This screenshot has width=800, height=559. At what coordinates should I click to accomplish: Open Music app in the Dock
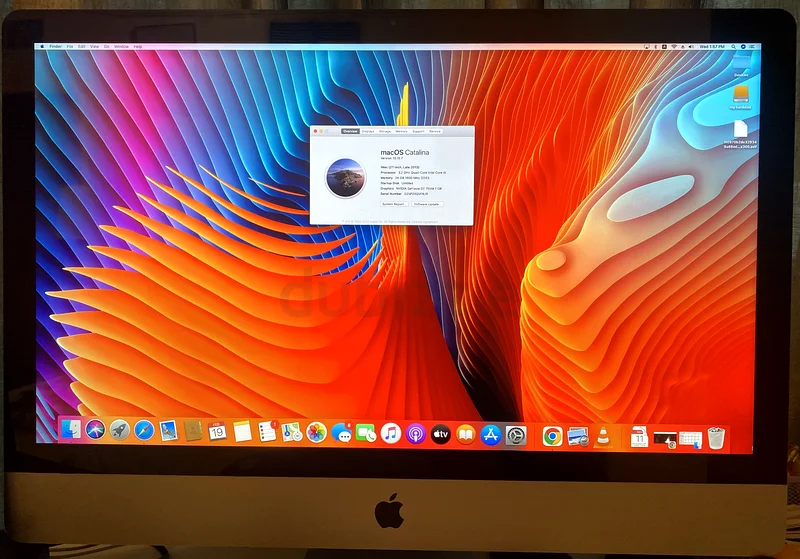pyautogui.click(x=391, y=434)
